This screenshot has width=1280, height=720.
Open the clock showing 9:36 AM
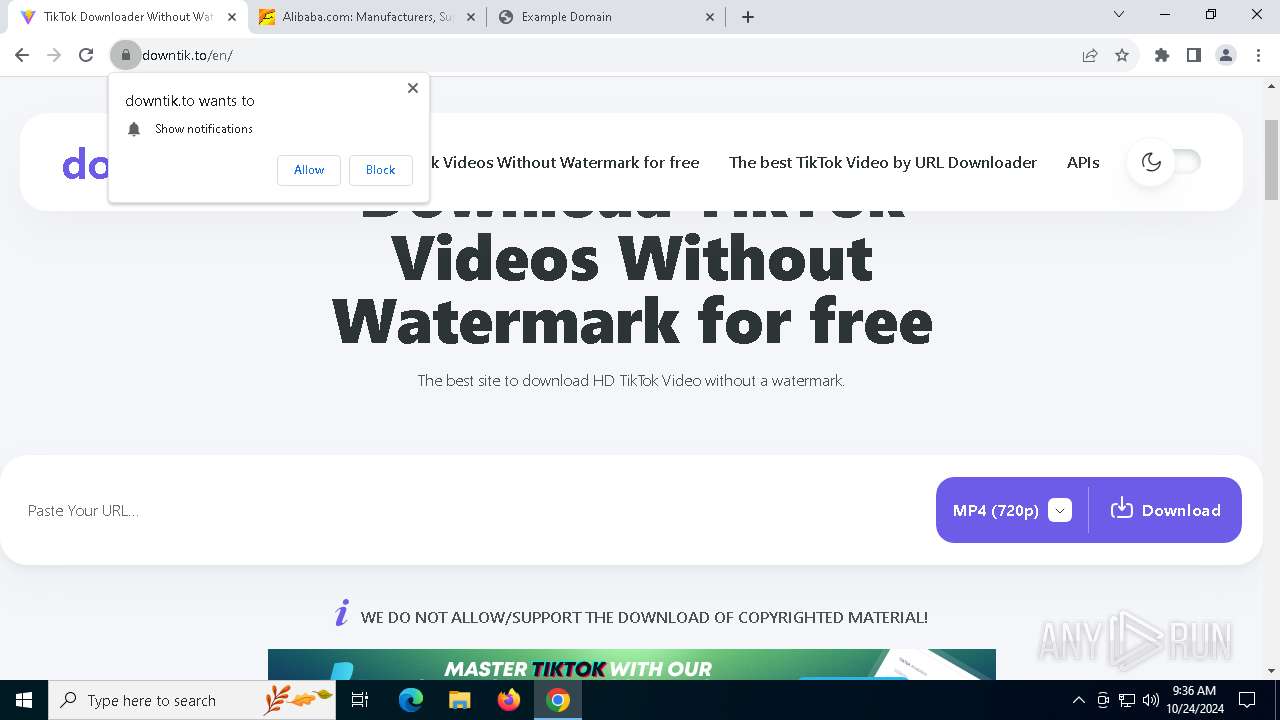pos(1194,700)
